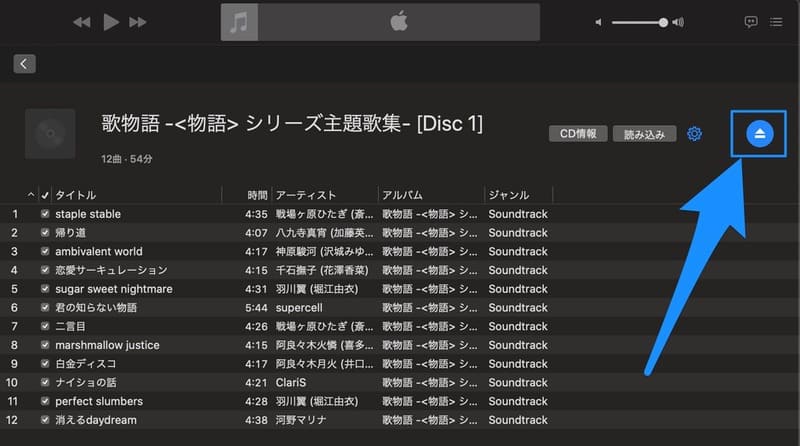Toggle the checkbox for "sugar sweet nightmare"

click(x=45, y=289)
